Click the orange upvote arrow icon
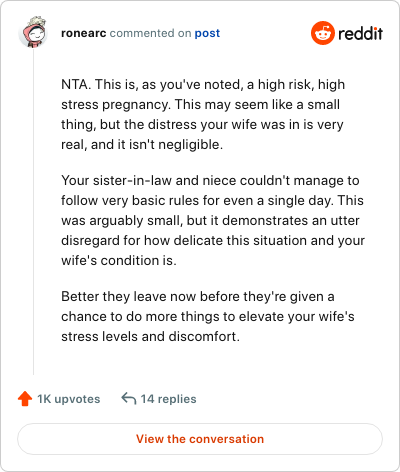 point(25,399)
